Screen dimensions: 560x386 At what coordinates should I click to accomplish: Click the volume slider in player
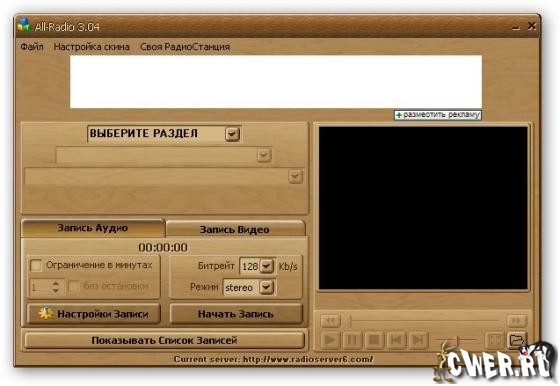(x=457, y=340)
